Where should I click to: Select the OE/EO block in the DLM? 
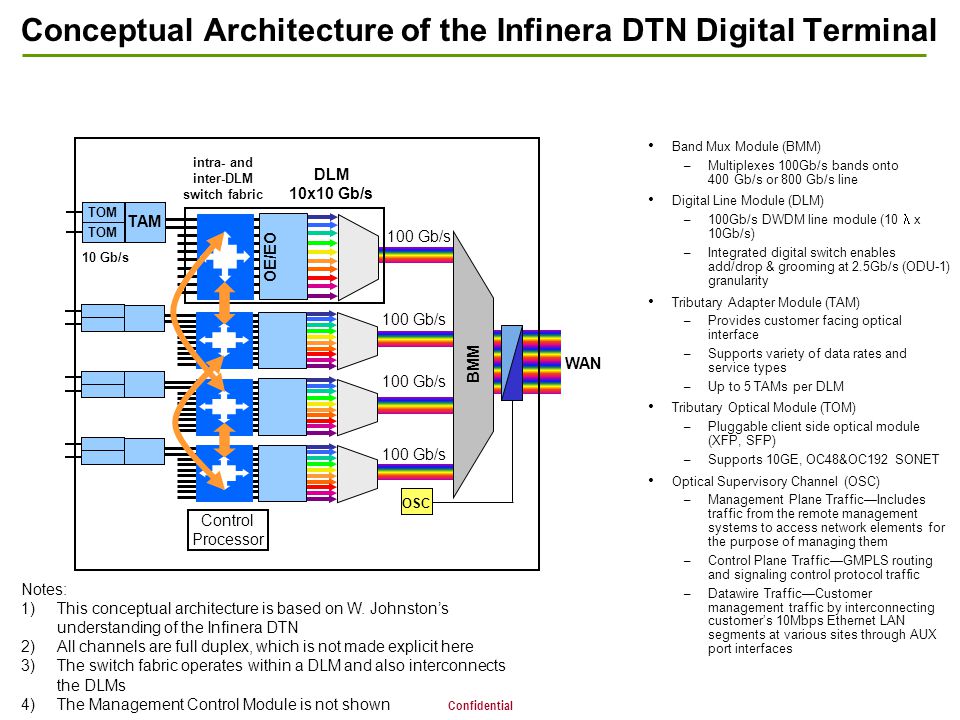pyautogui.click(x=283, y=257)
